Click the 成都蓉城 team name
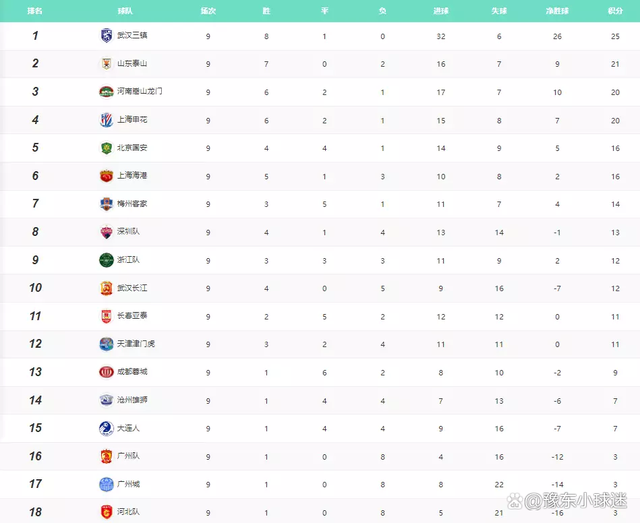 (x=132, y=372)
